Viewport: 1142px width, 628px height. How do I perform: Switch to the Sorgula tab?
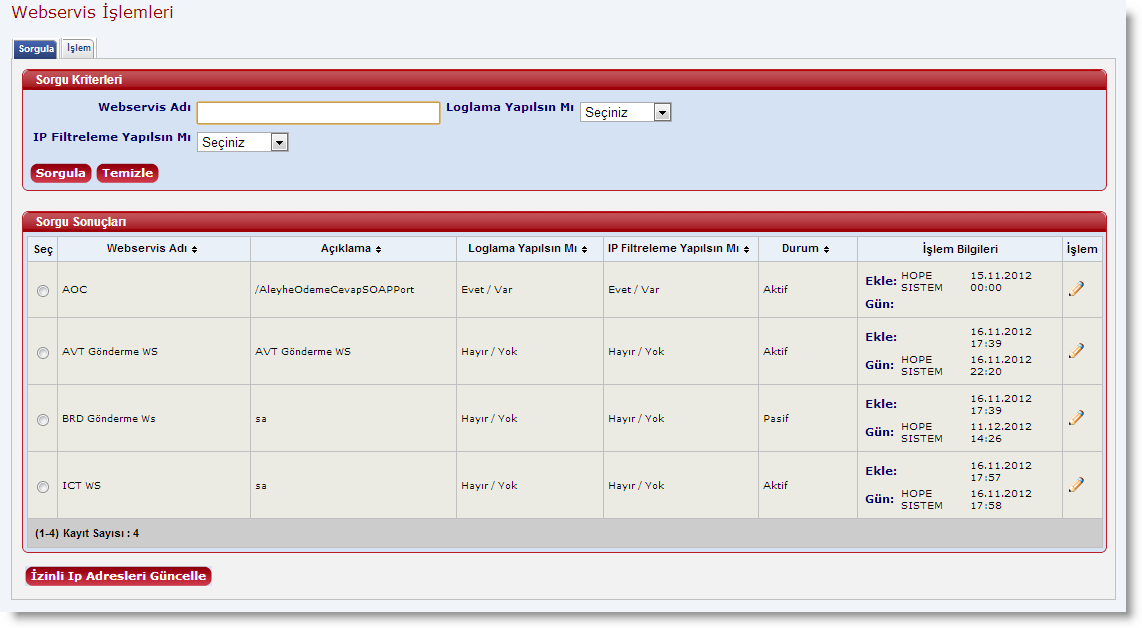pyautogui.click(x=36, y=49)
